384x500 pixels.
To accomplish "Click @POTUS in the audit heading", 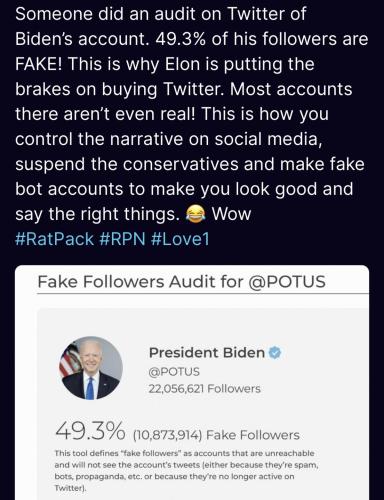I will pyautogui.click(x=287, y=281).
